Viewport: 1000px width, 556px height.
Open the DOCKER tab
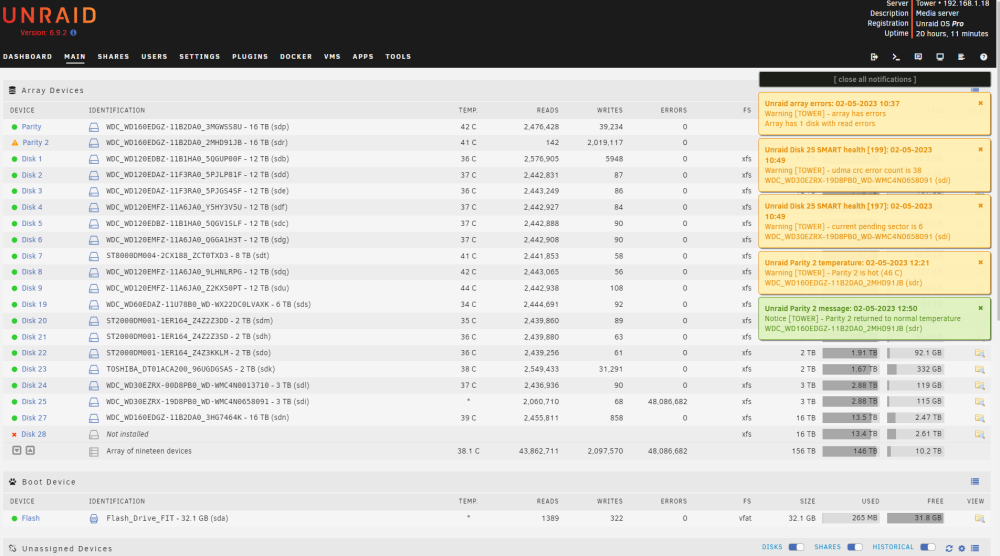(296, 57)
